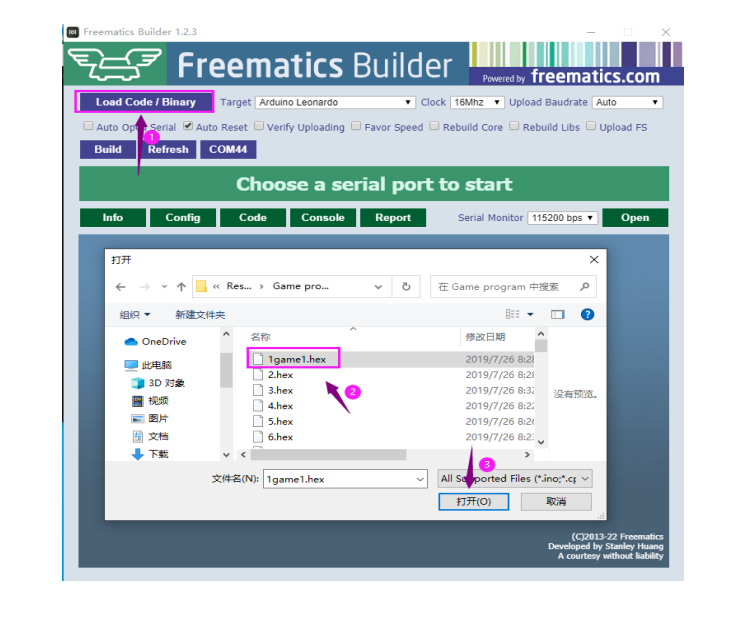Select OneDrive in navigation pane
The width and height of the screenshot is (731, 622).
[x=155, y=342]
